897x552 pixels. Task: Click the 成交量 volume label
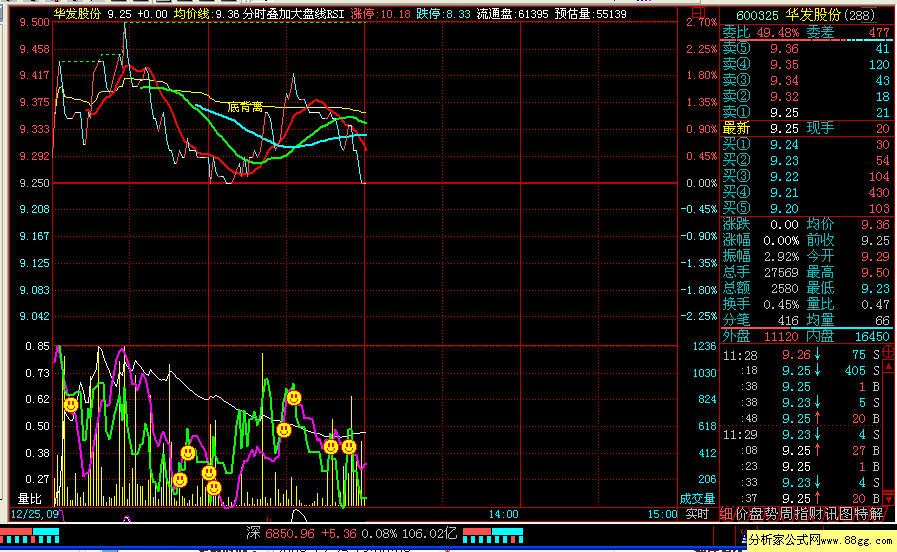(x=697, y=499)
